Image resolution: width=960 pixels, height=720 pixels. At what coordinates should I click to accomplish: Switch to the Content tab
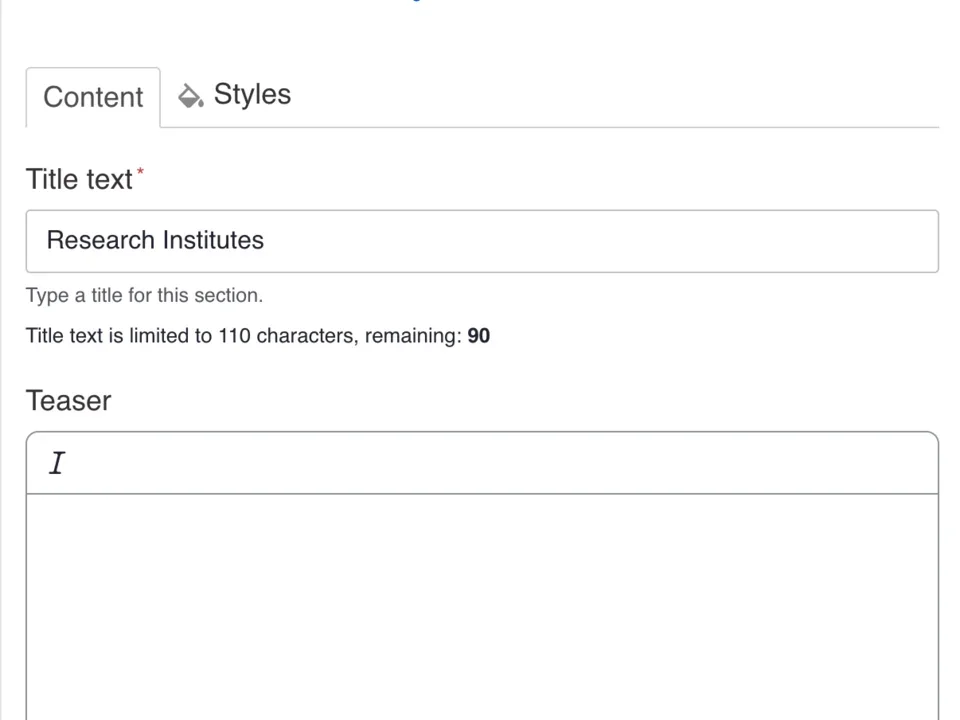93,97
